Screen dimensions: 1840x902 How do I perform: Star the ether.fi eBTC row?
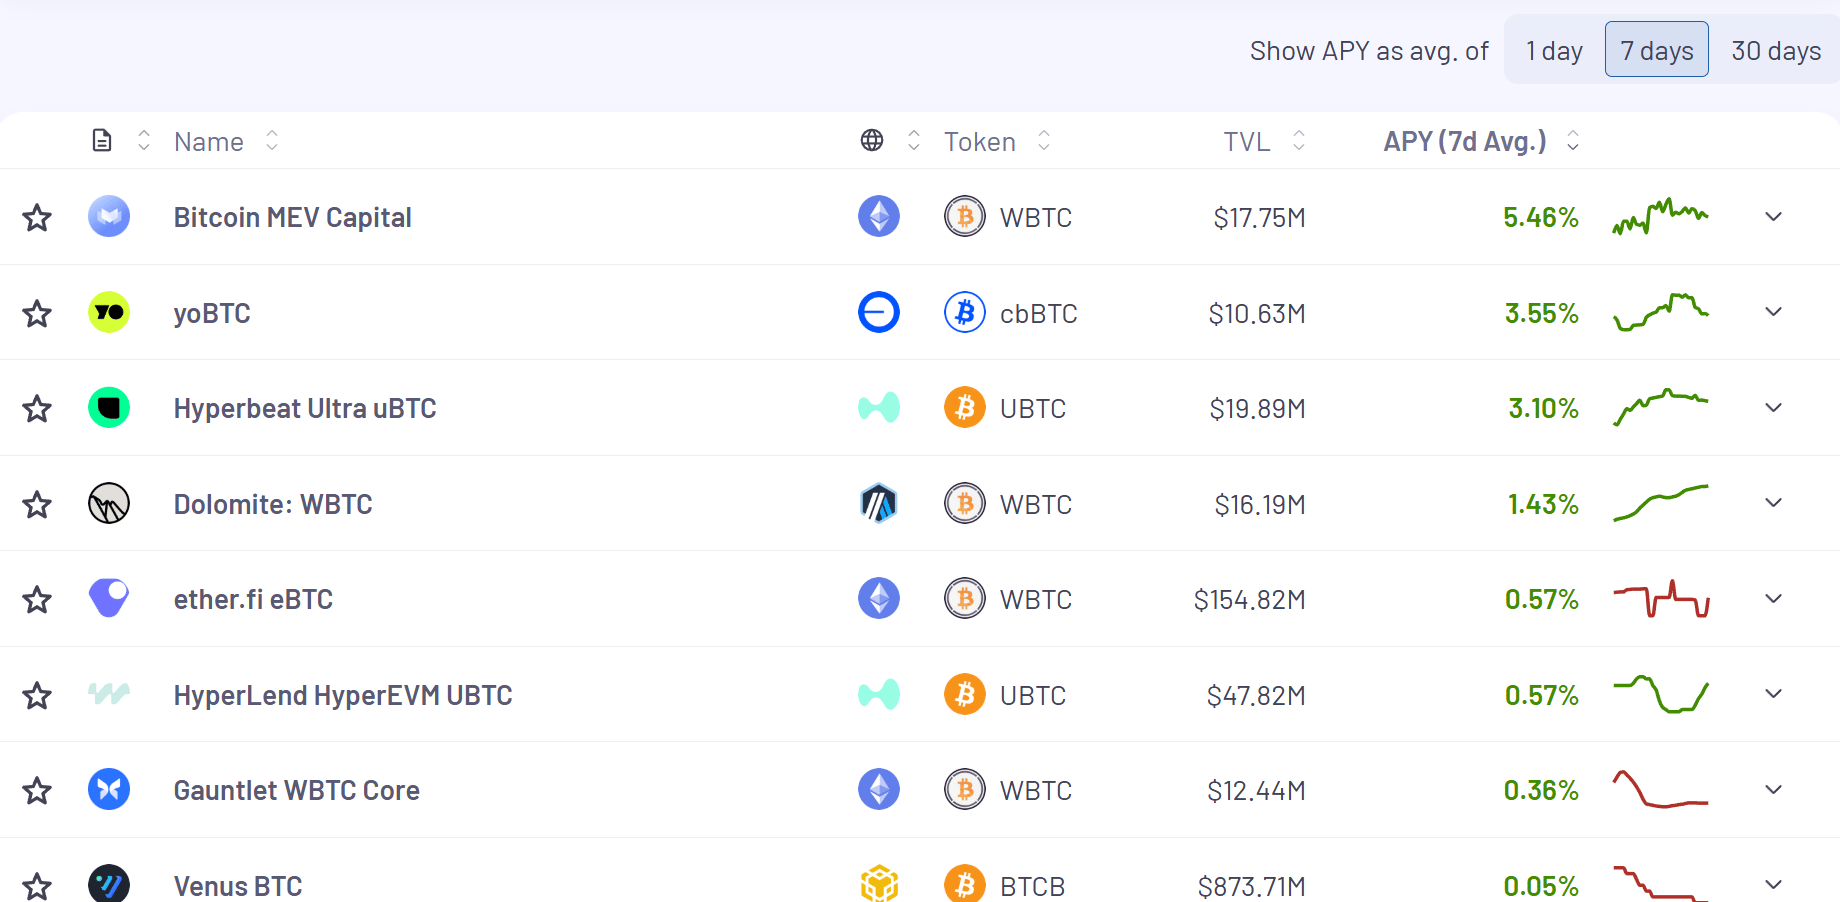pos(37,599)
